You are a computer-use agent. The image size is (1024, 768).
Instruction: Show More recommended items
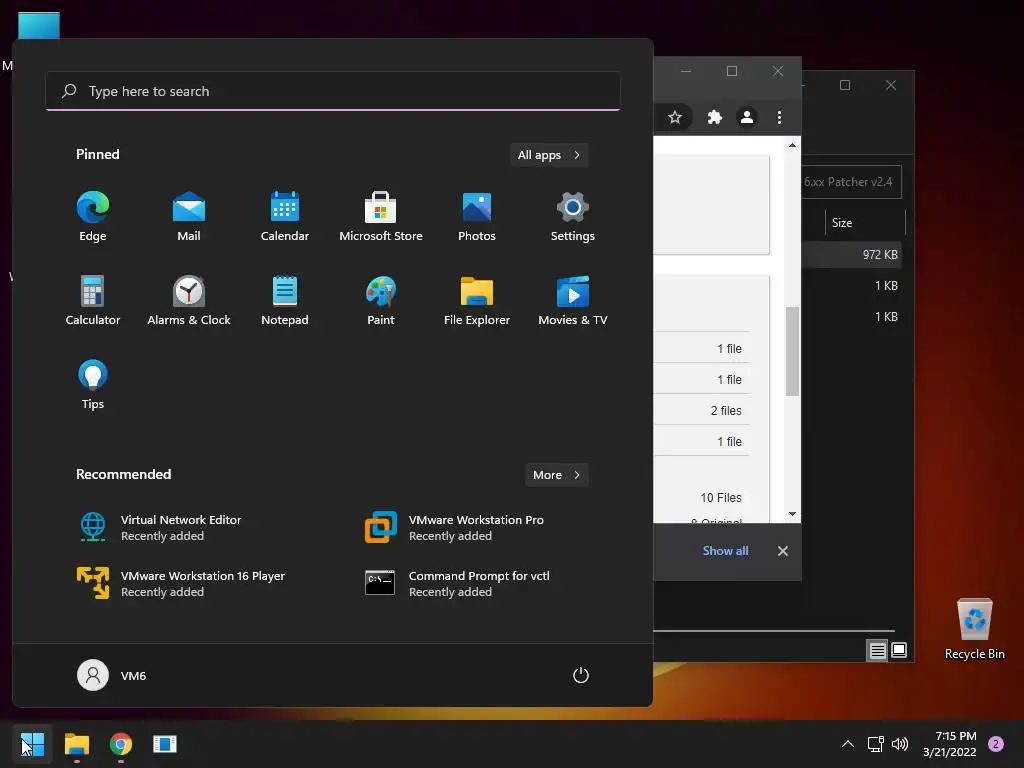(556, 475)
